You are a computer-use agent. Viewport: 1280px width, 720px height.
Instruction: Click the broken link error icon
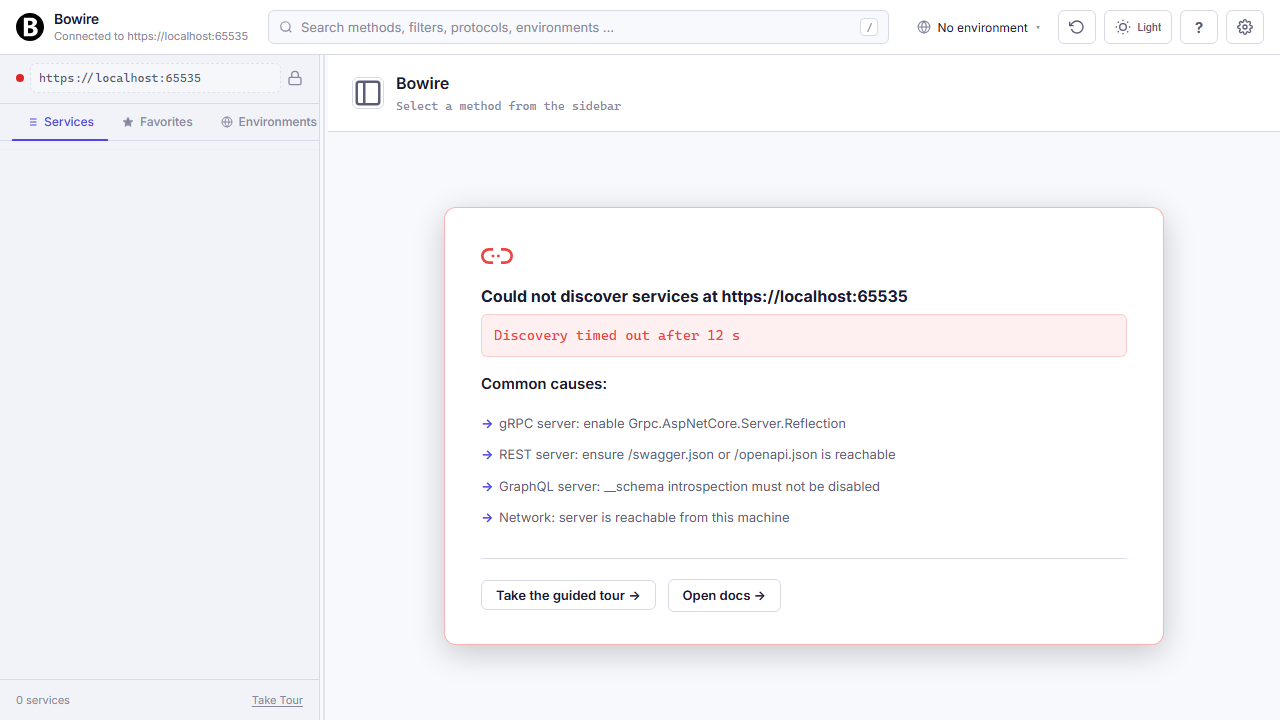[x=497, y=256]
